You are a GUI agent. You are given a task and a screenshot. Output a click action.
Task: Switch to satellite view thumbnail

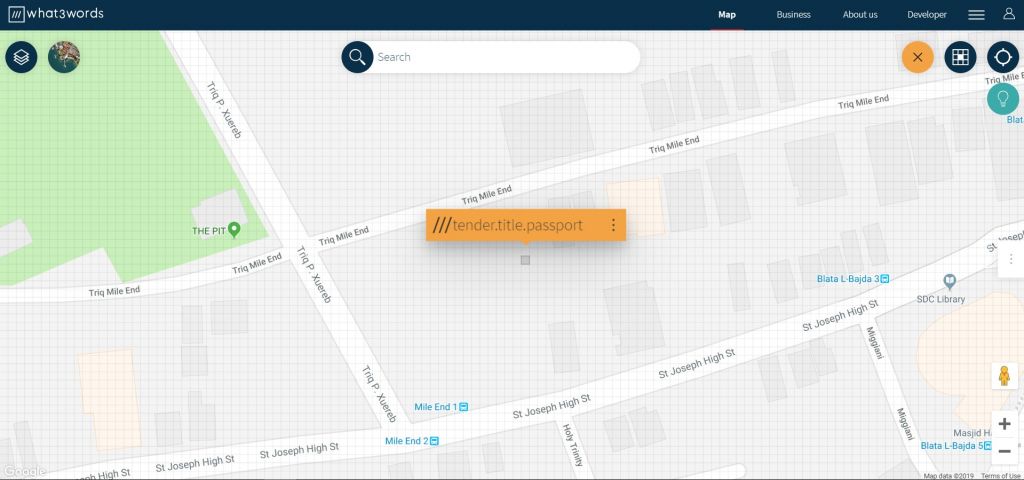[64, 57]
